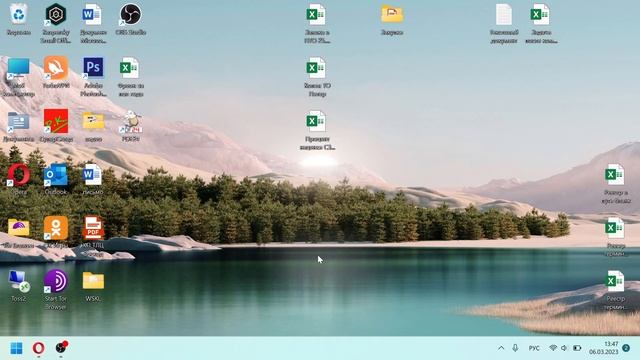640x360 pixels.
Task: Select the Excel file beside the text document
Action: point(540,15)
